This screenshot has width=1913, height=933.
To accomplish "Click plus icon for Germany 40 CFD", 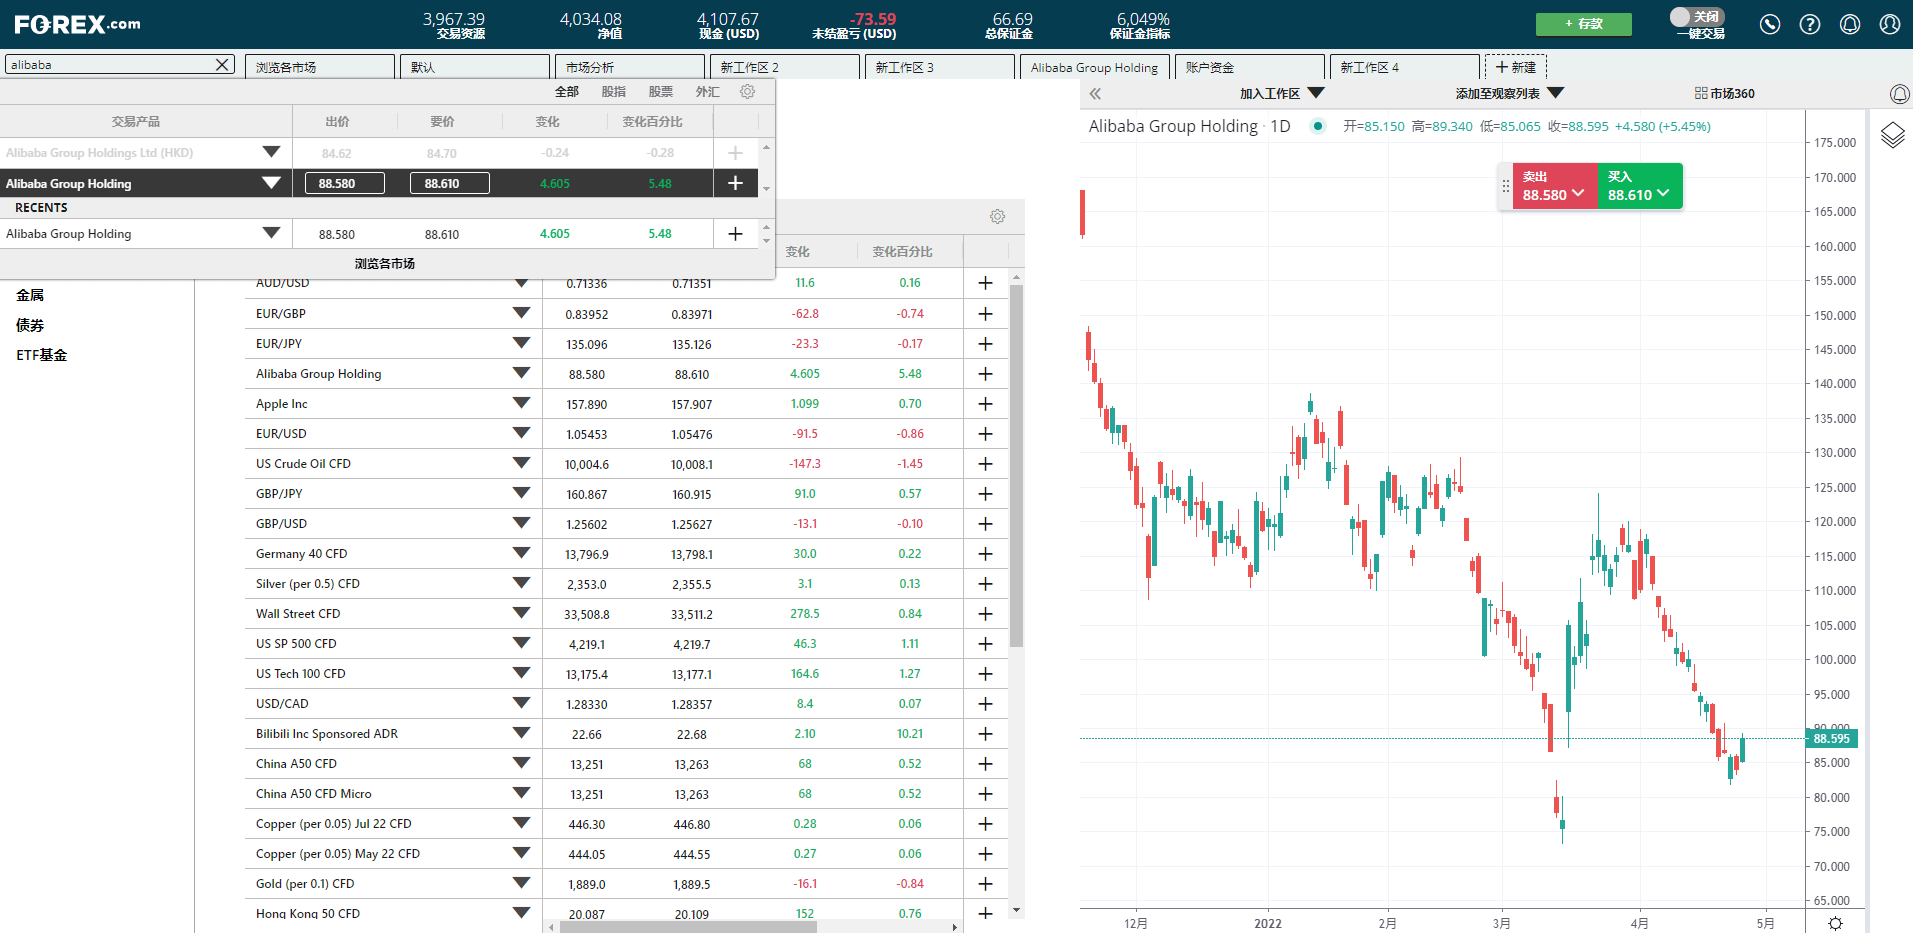I will click(985, 554).
